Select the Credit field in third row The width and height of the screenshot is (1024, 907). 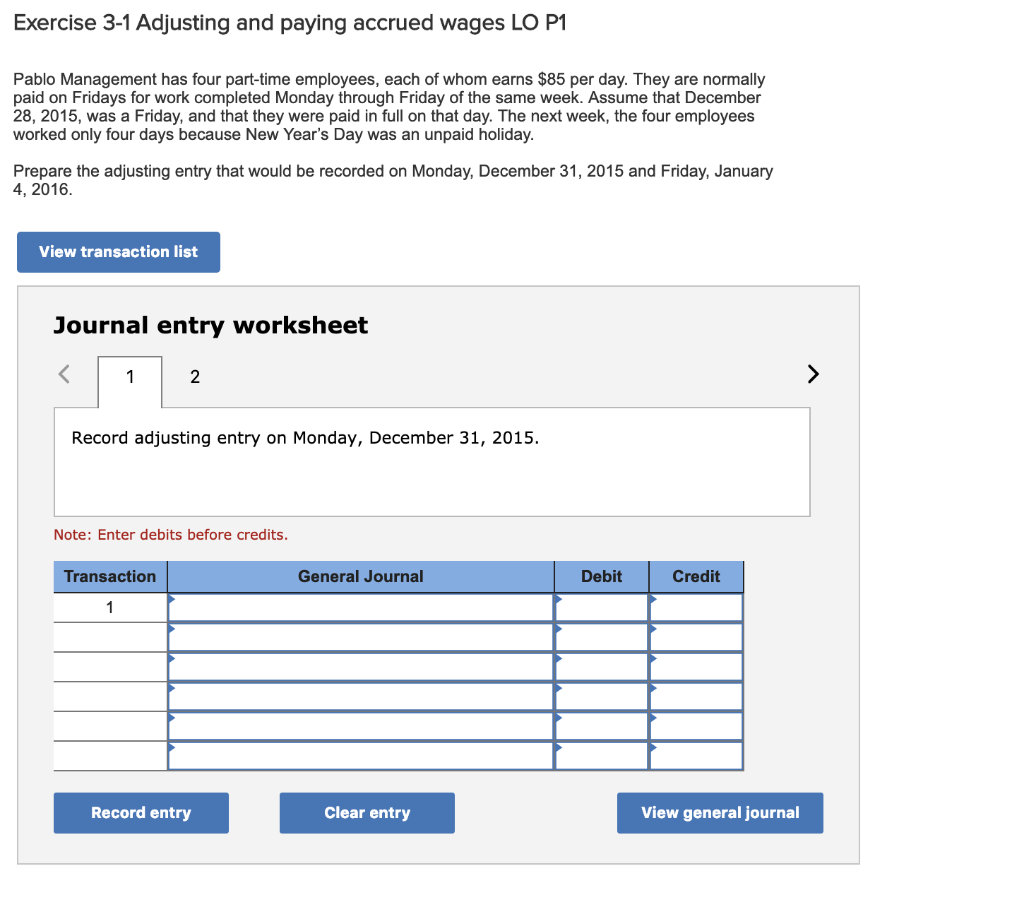(696, 667)
